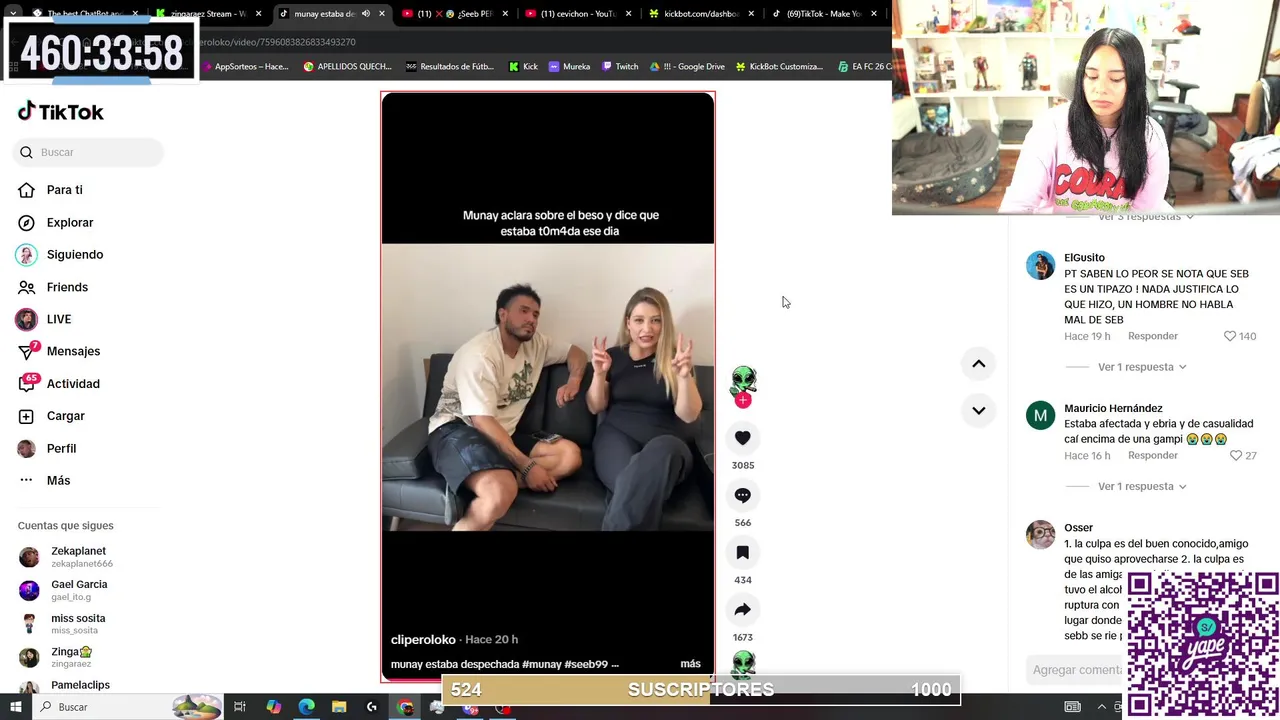Open File Explorer from taskbar
This screenshot has width=1280, height=720.
[x=339, y=707]
